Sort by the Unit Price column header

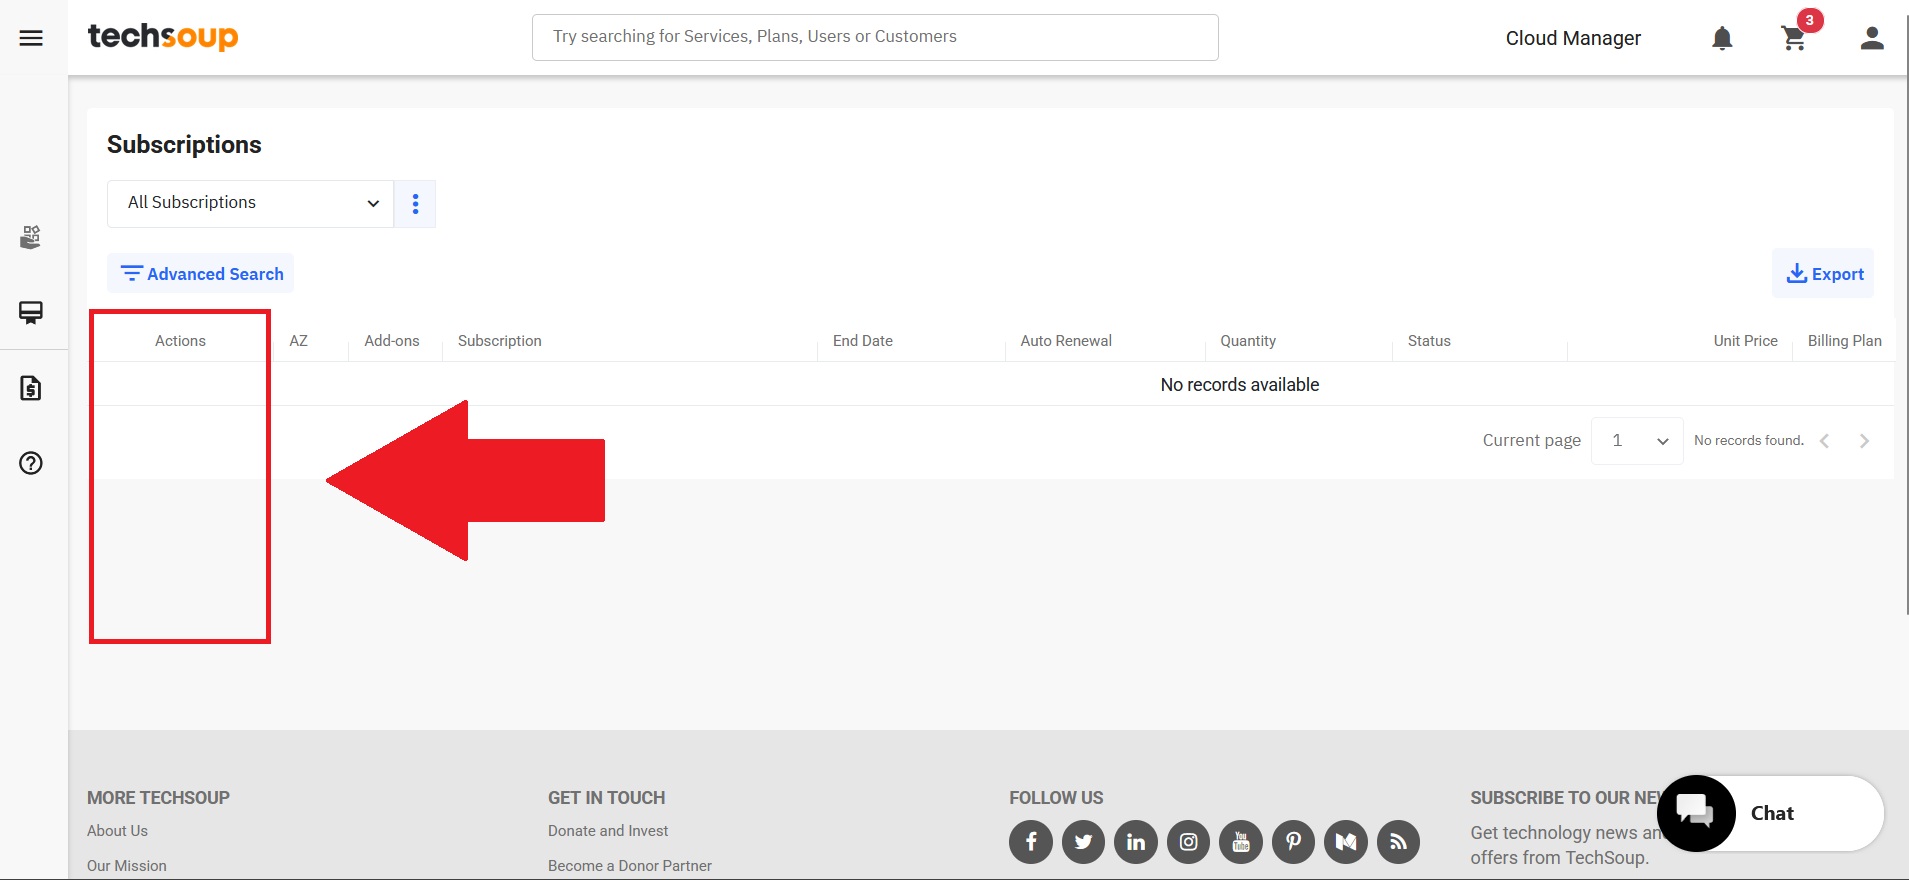(1746, 341)
